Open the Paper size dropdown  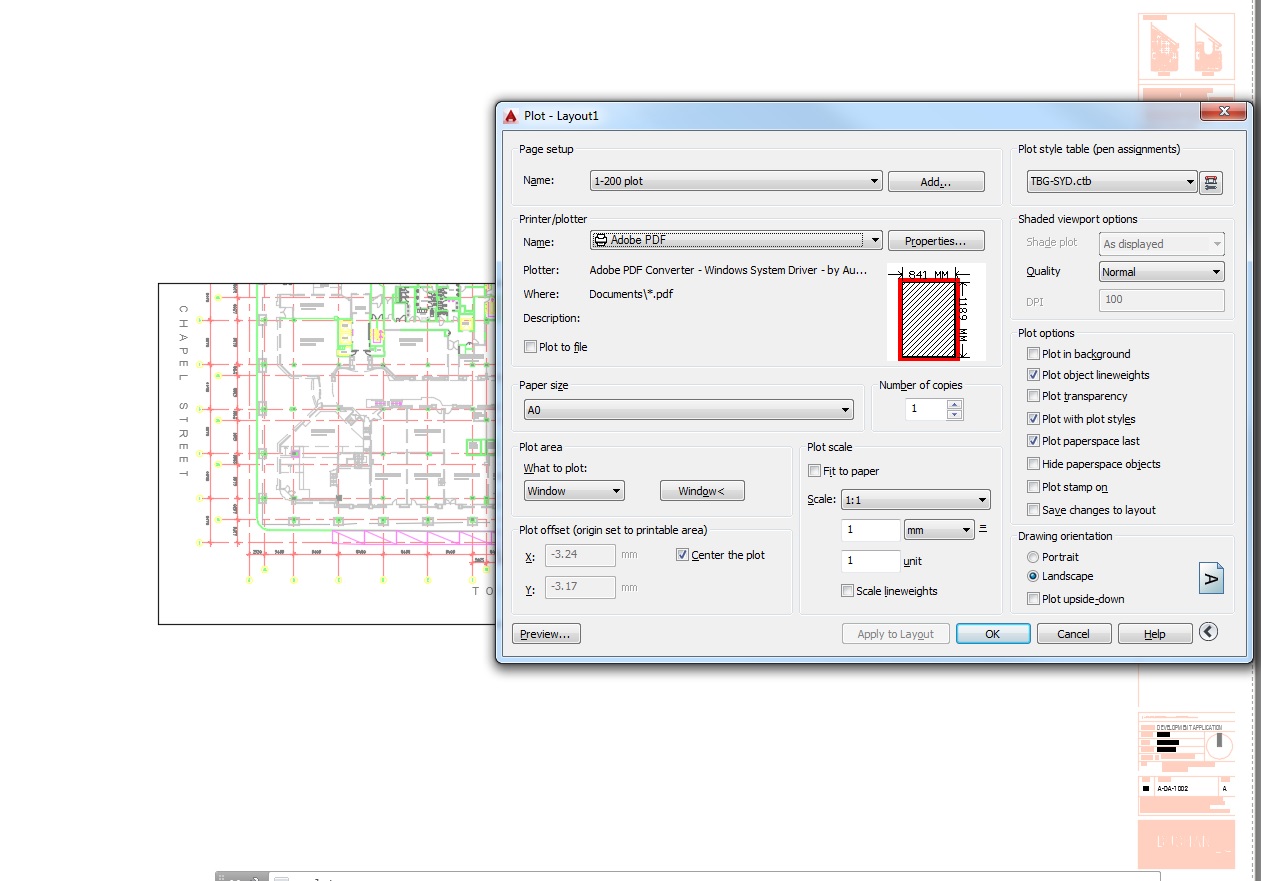tap(846, 409)
